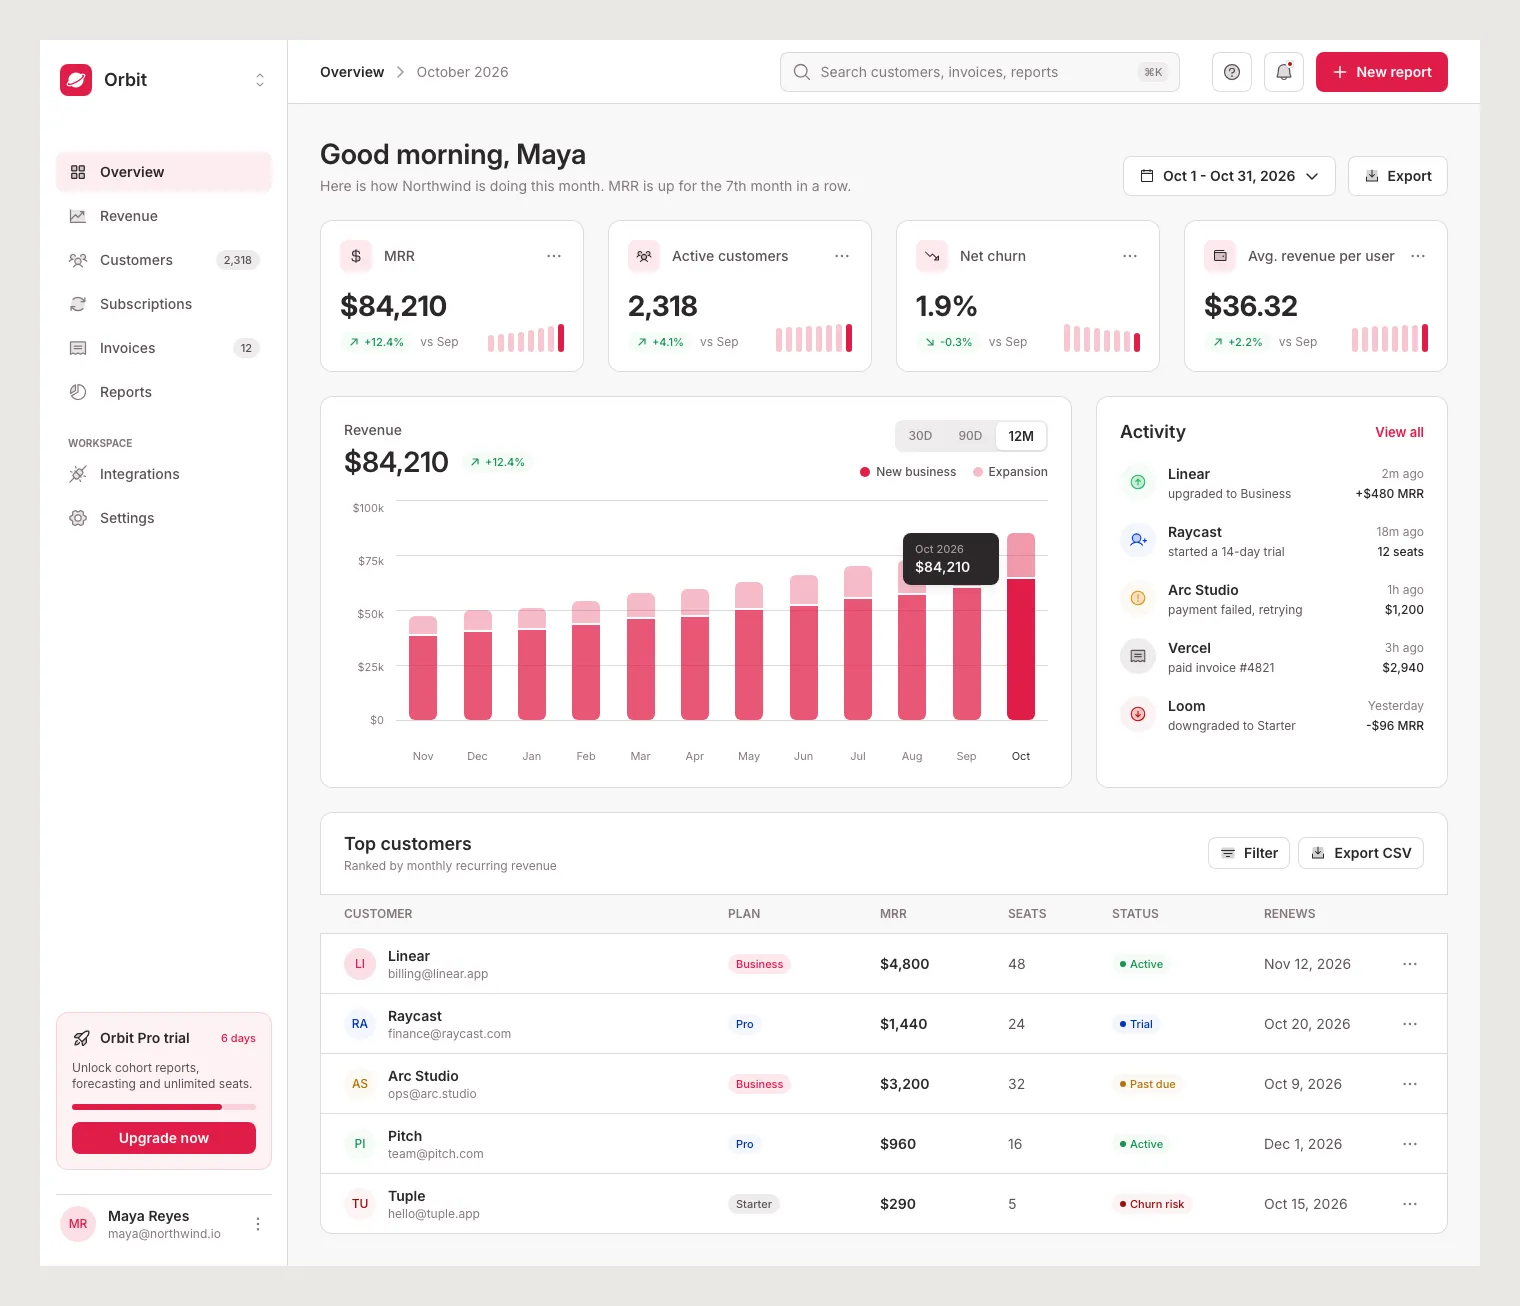Open the Top customers Filter dropdown
The image size is (1520, 1306).
click(1249, 853)
